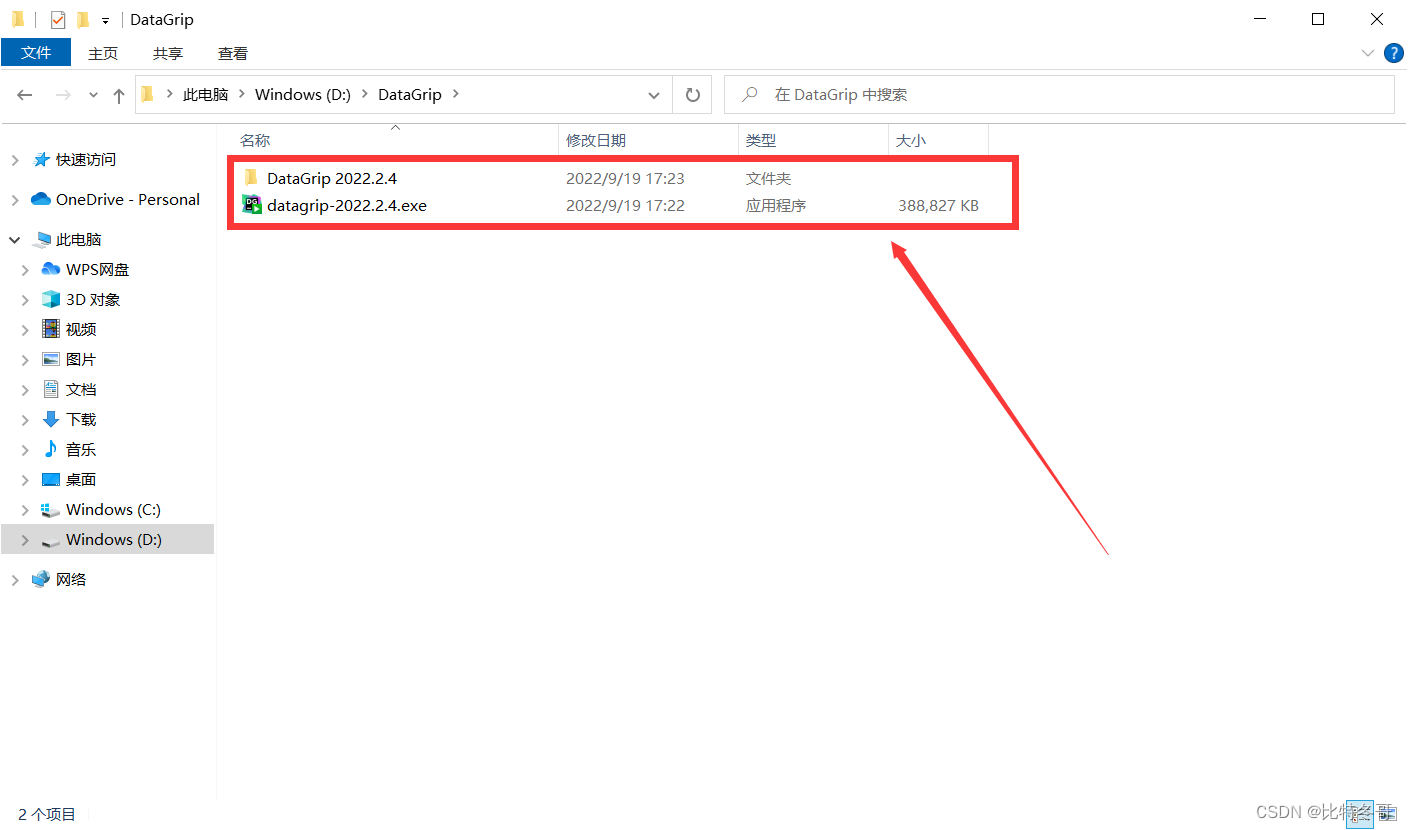Select WPS网盘 in the navigation pane
Image resolution: width=1408 pixels, height=830 pixels.
click(98, 270)
